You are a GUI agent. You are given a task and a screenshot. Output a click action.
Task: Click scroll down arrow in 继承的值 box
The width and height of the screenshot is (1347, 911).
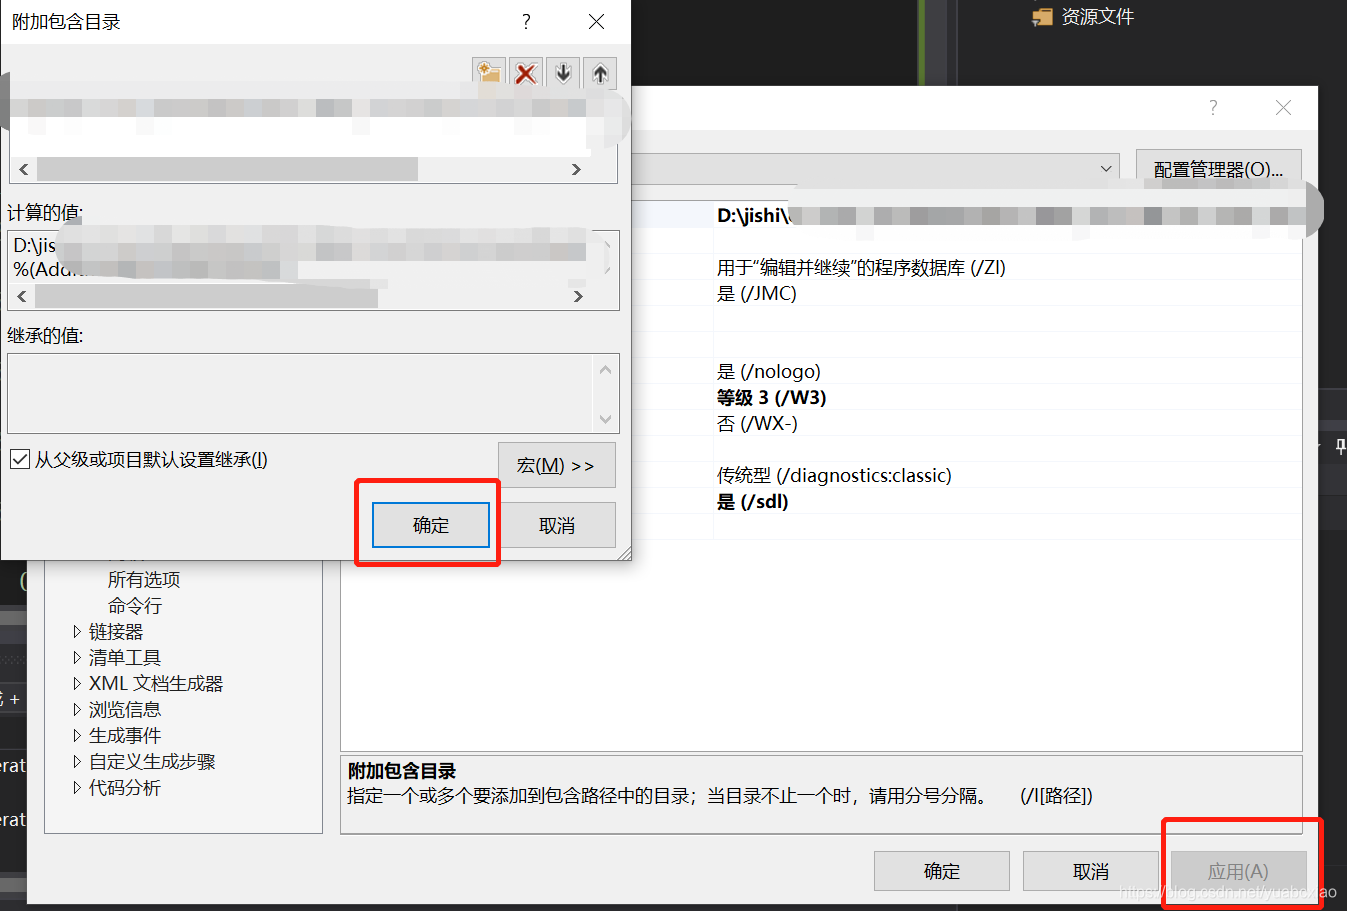pos(605,418)
